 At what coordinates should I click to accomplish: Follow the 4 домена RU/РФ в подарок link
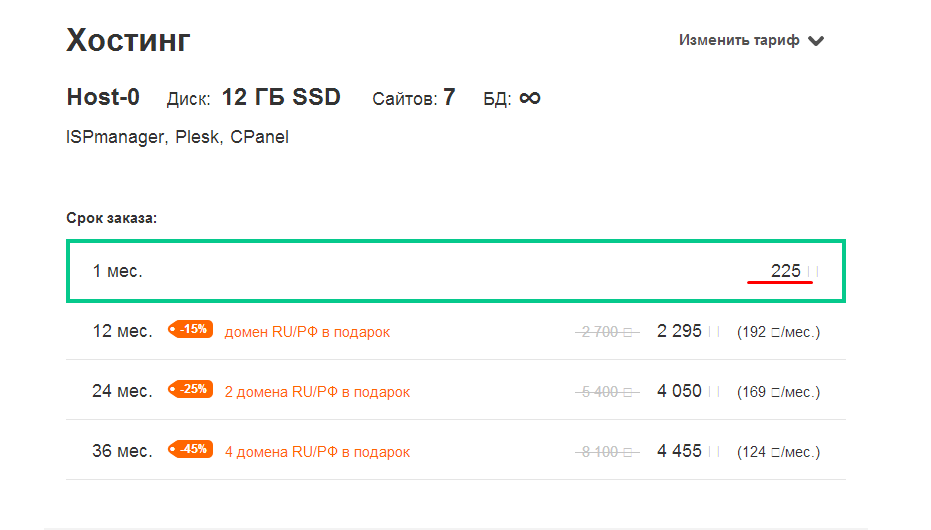point(317,452)
